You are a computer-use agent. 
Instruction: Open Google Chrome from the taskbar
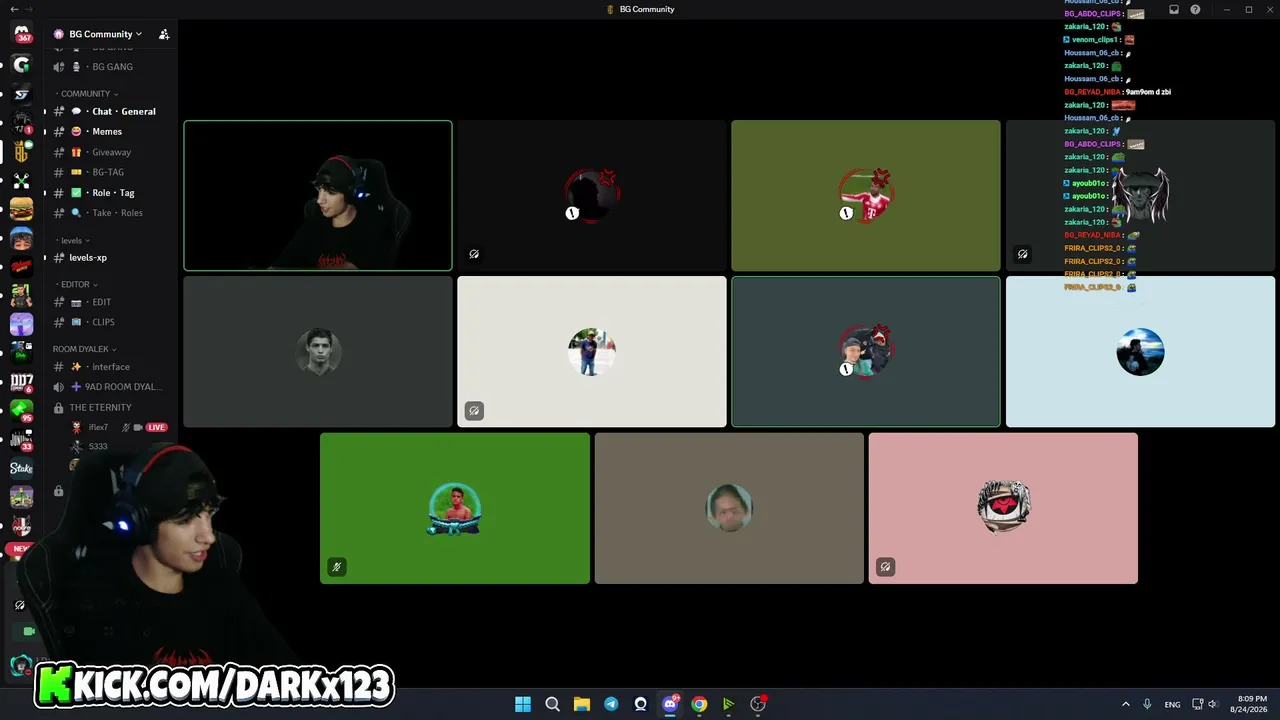[699, 704]
